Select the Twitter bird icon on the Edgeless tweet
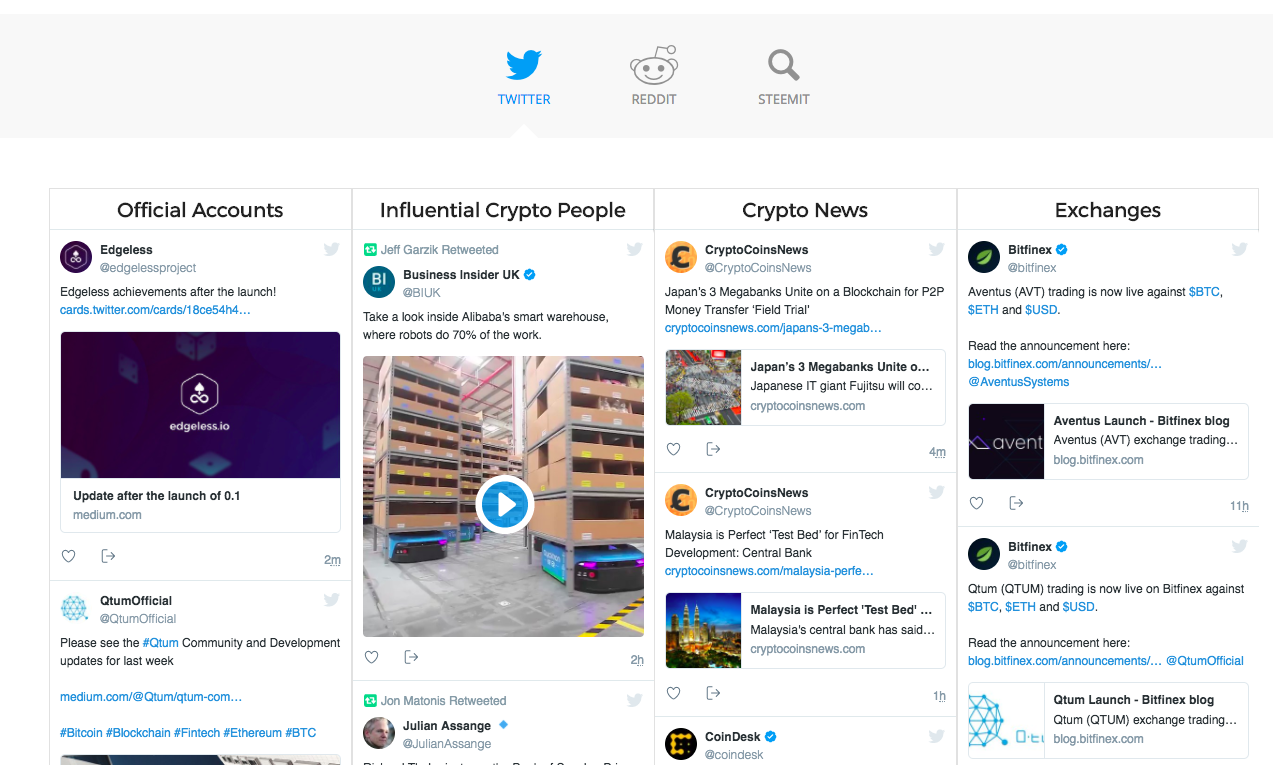The width and height of the screenshot is (1273, 765). click(331, 249)
